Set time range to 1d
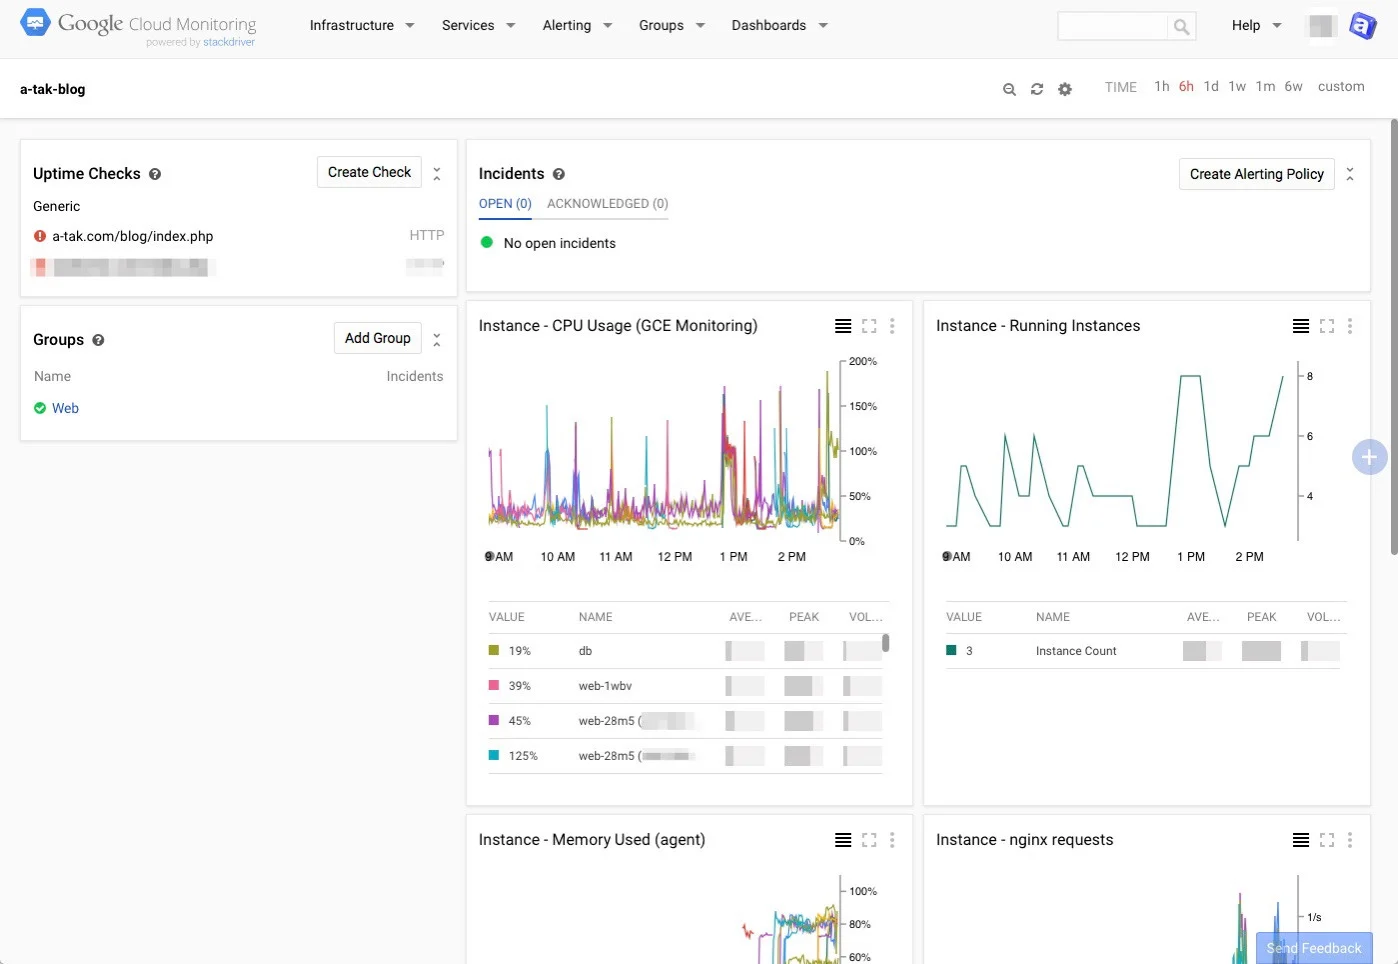1398x964 pixels. click(1211, 87)
